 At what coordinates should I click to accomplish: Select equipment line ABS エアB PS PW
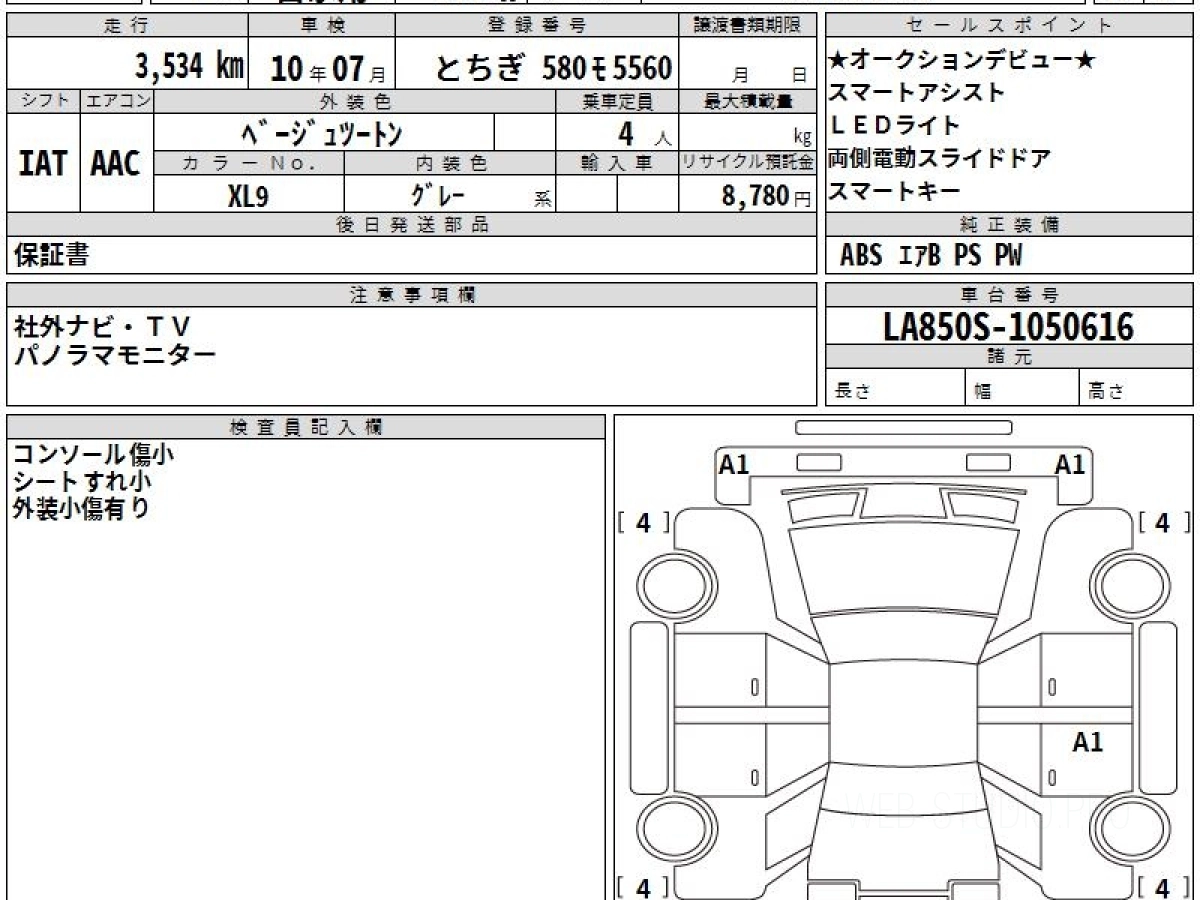[x=931, y=256]
